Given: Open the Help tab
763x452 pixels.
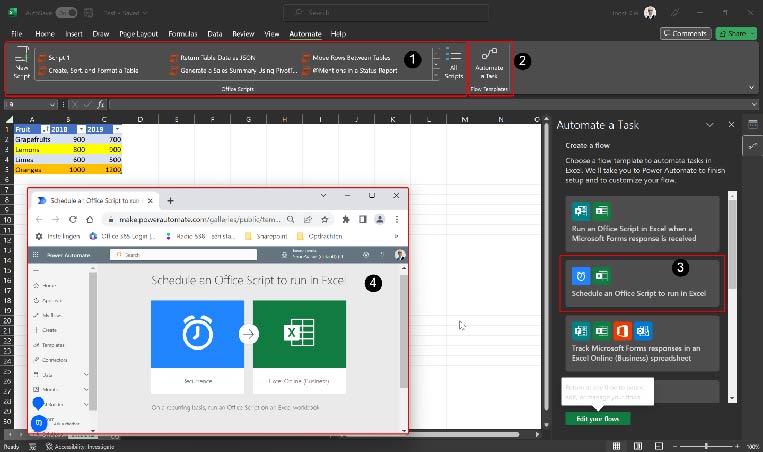Looking at the screenshot, I should (x=338, y=34).
